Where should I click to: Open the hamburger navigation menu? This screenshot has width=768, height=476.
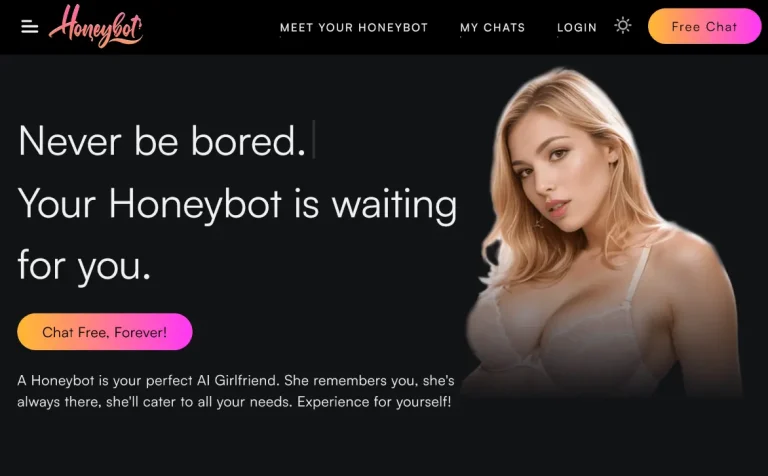(29, 27)
